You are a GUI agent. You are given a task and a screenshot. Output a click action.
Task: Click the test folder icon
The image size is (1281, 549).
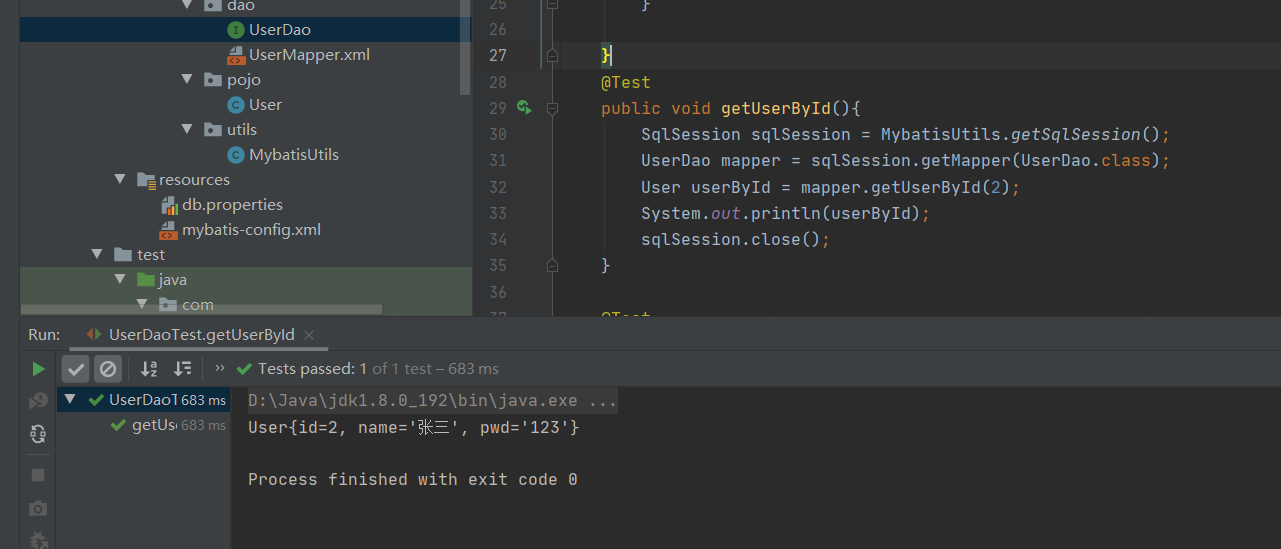coord(123,255)
